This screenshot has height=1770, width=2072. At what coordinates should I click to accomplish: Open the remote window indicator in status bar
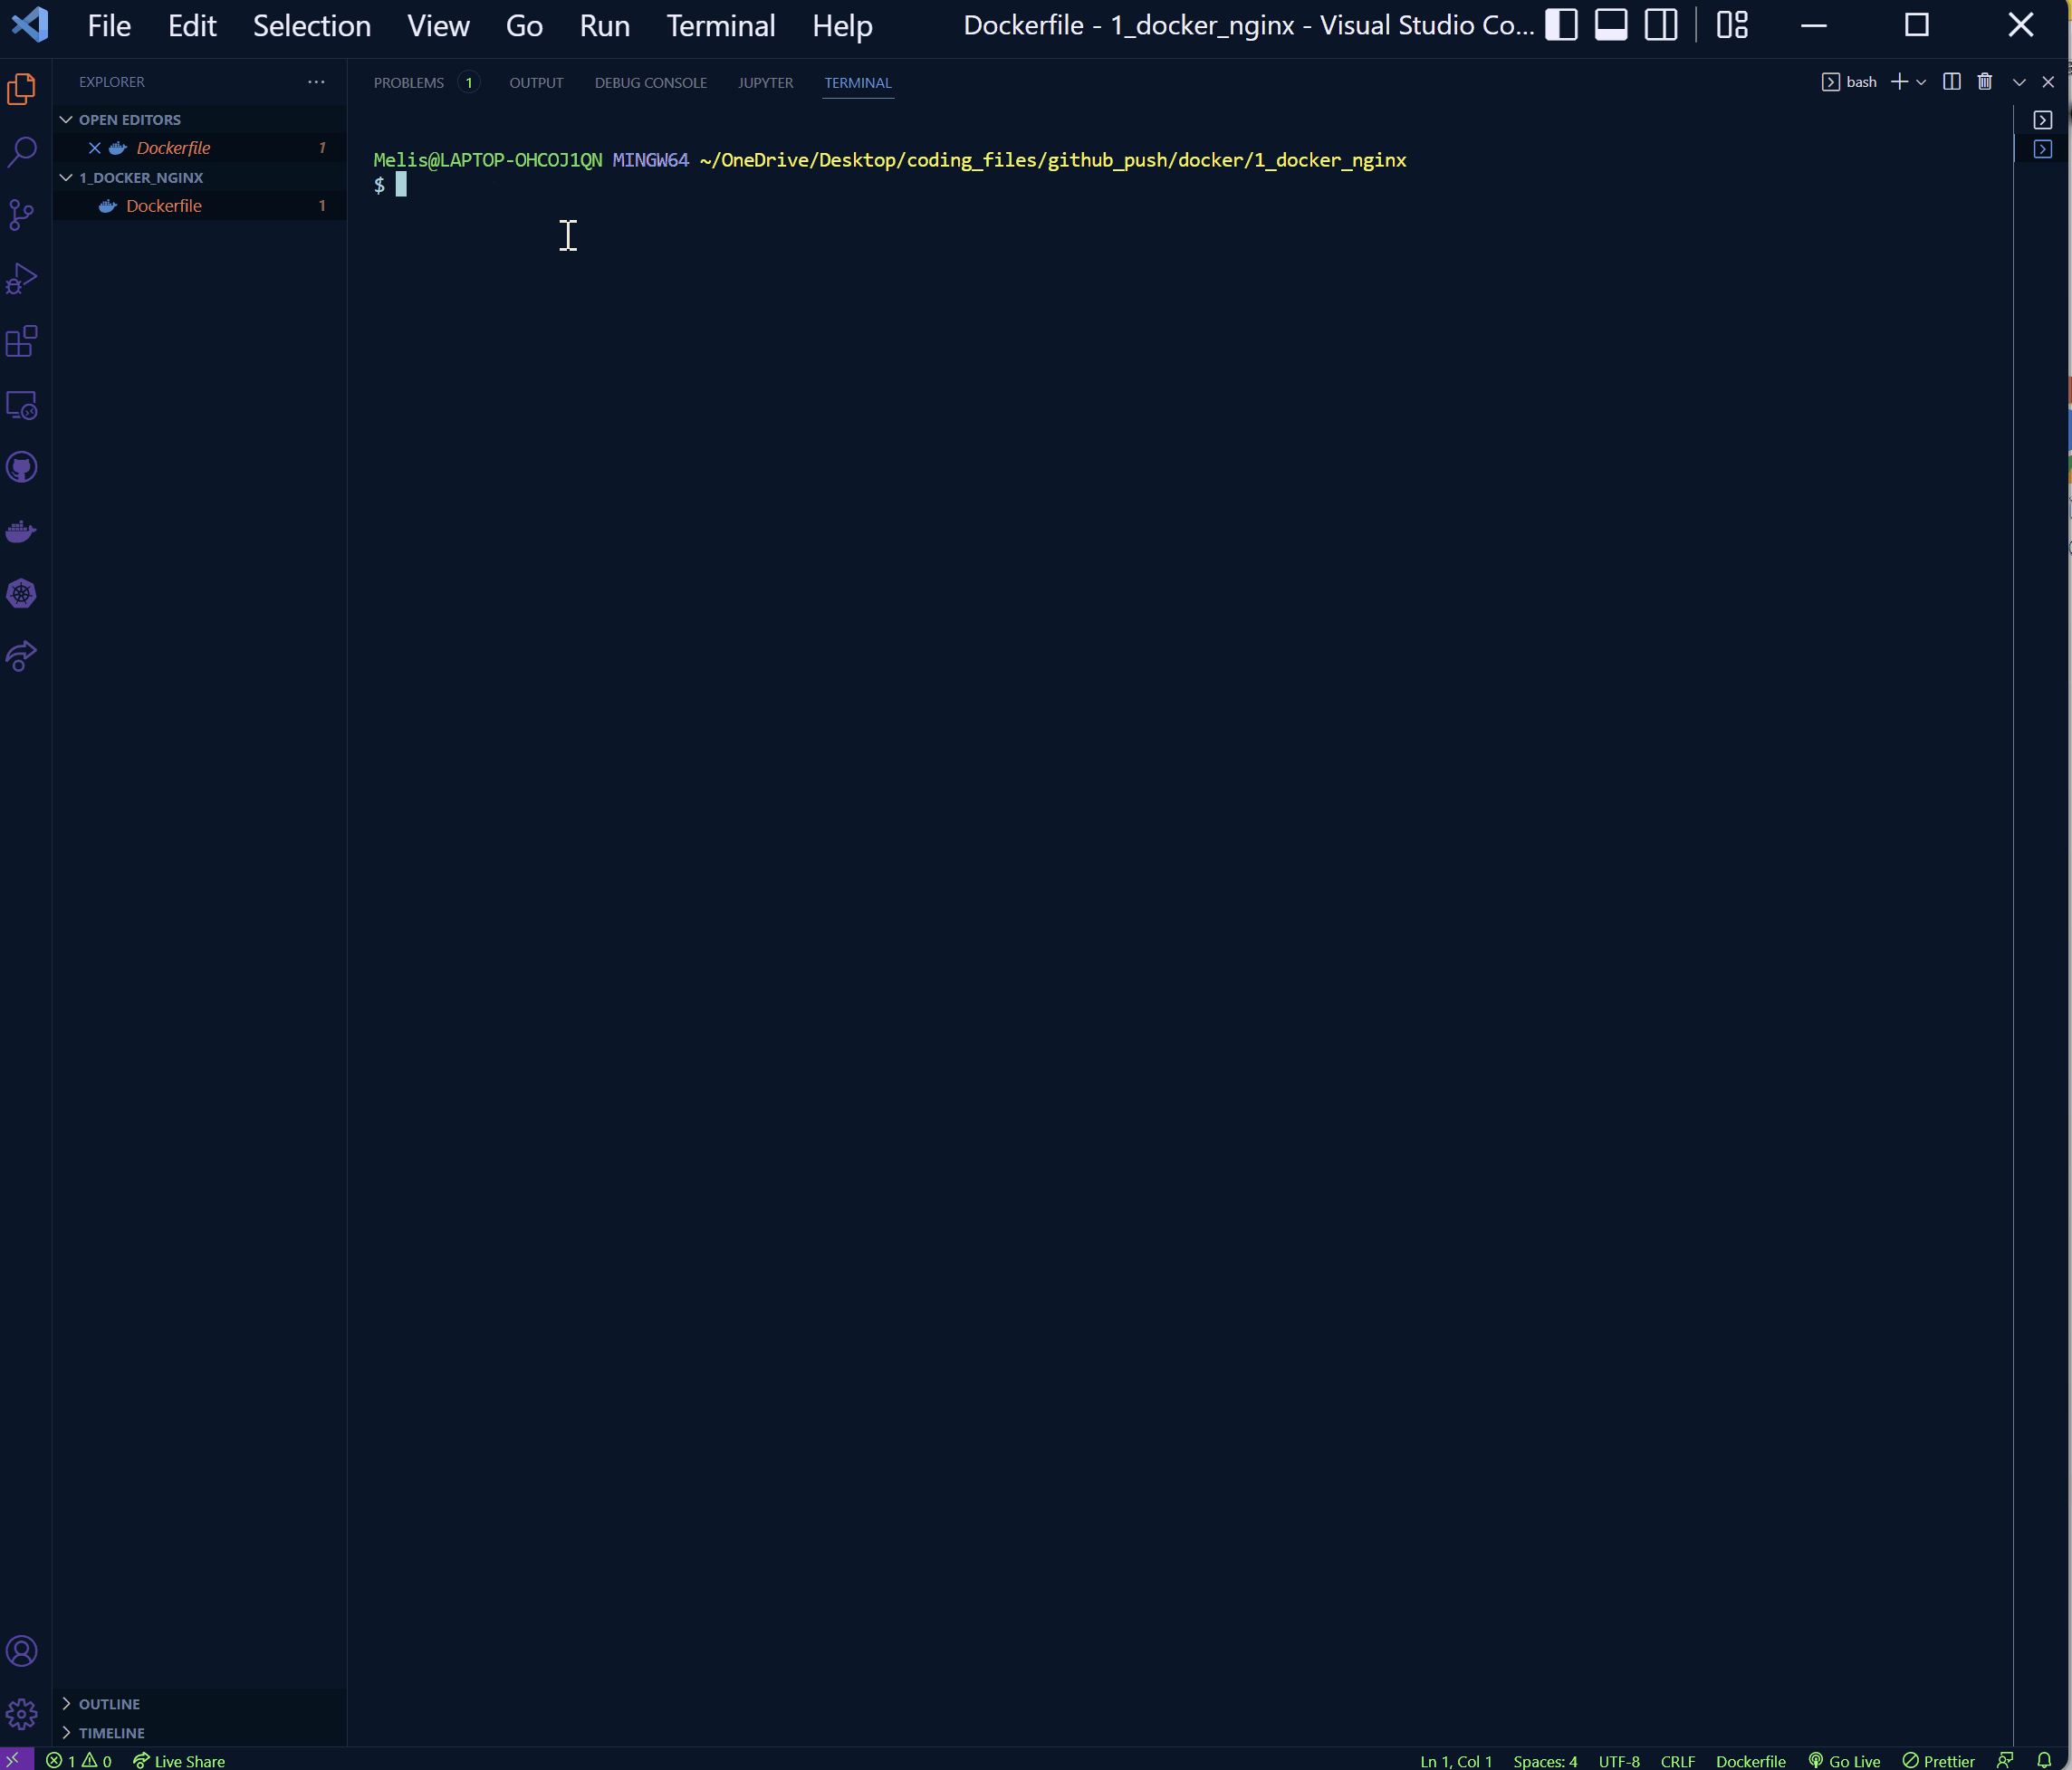14,1760
